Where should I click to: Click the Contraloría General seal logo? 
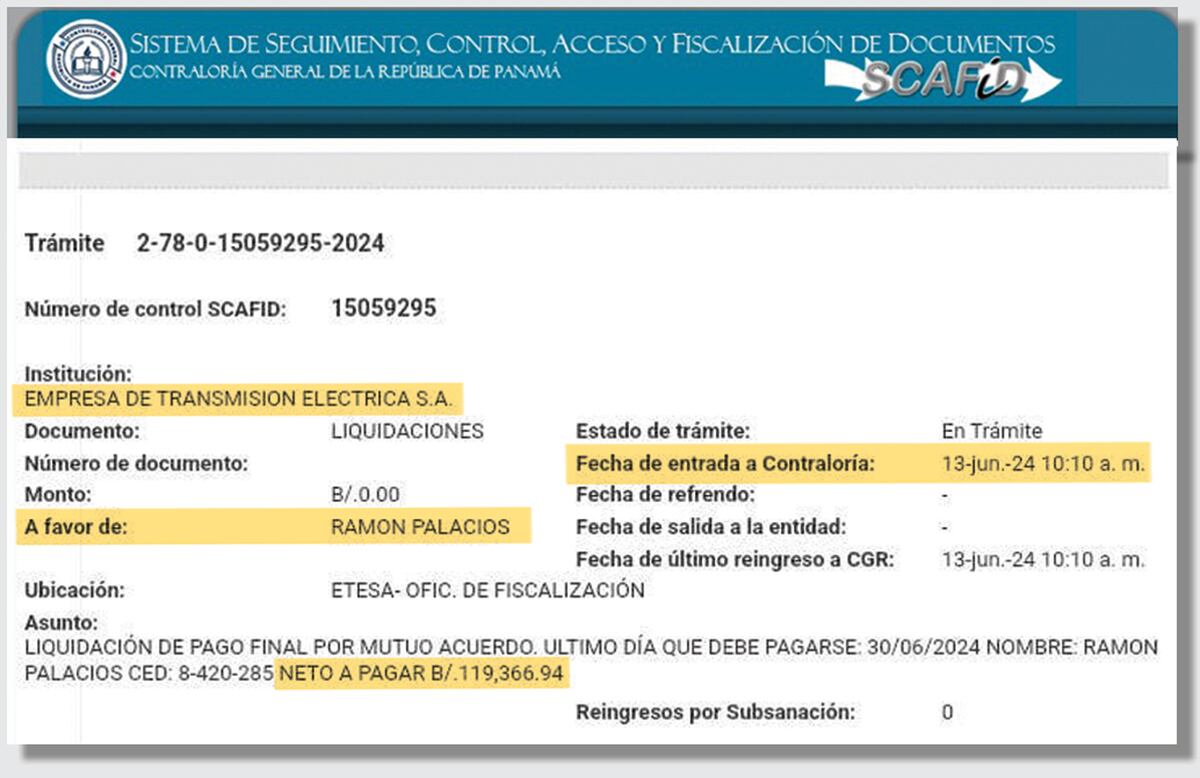[86, 61]
